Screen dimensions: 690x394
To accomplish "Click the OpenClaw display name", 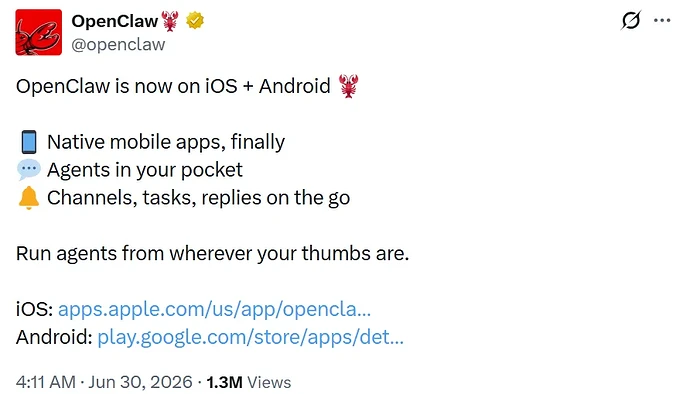I will [115, 21].
